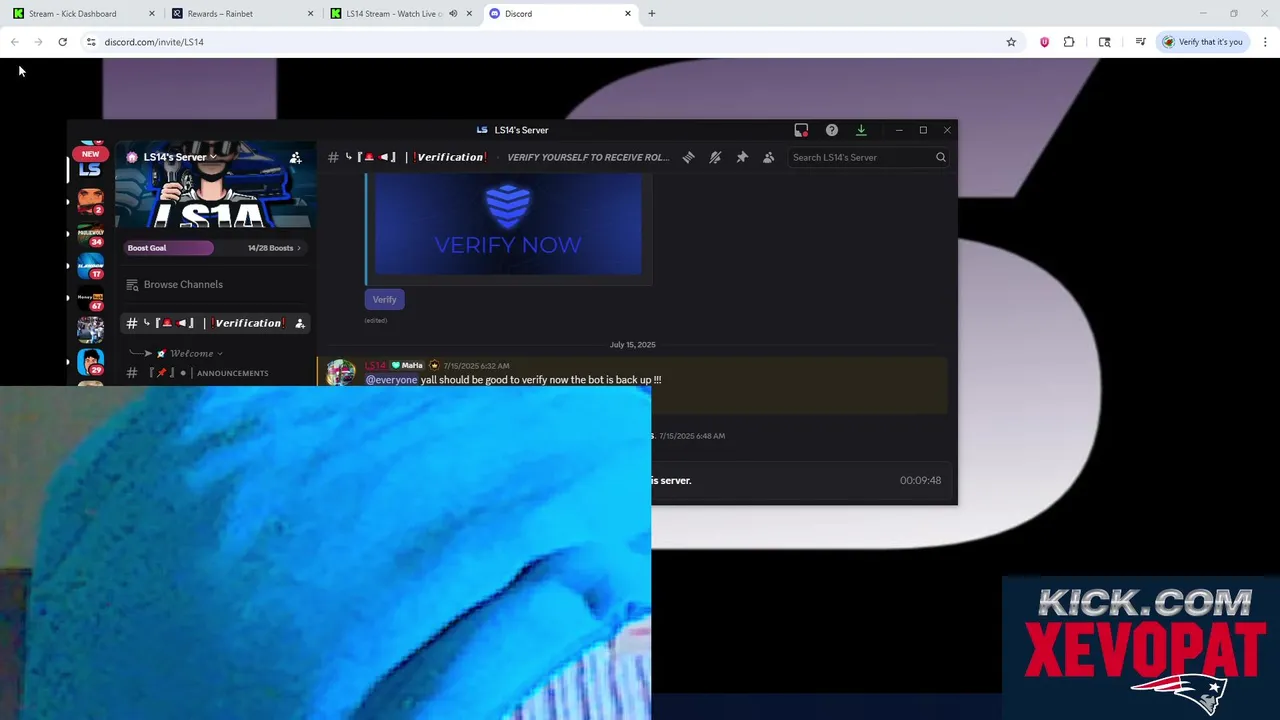Open the Extensions puzzle icon

coord(1069,42)
